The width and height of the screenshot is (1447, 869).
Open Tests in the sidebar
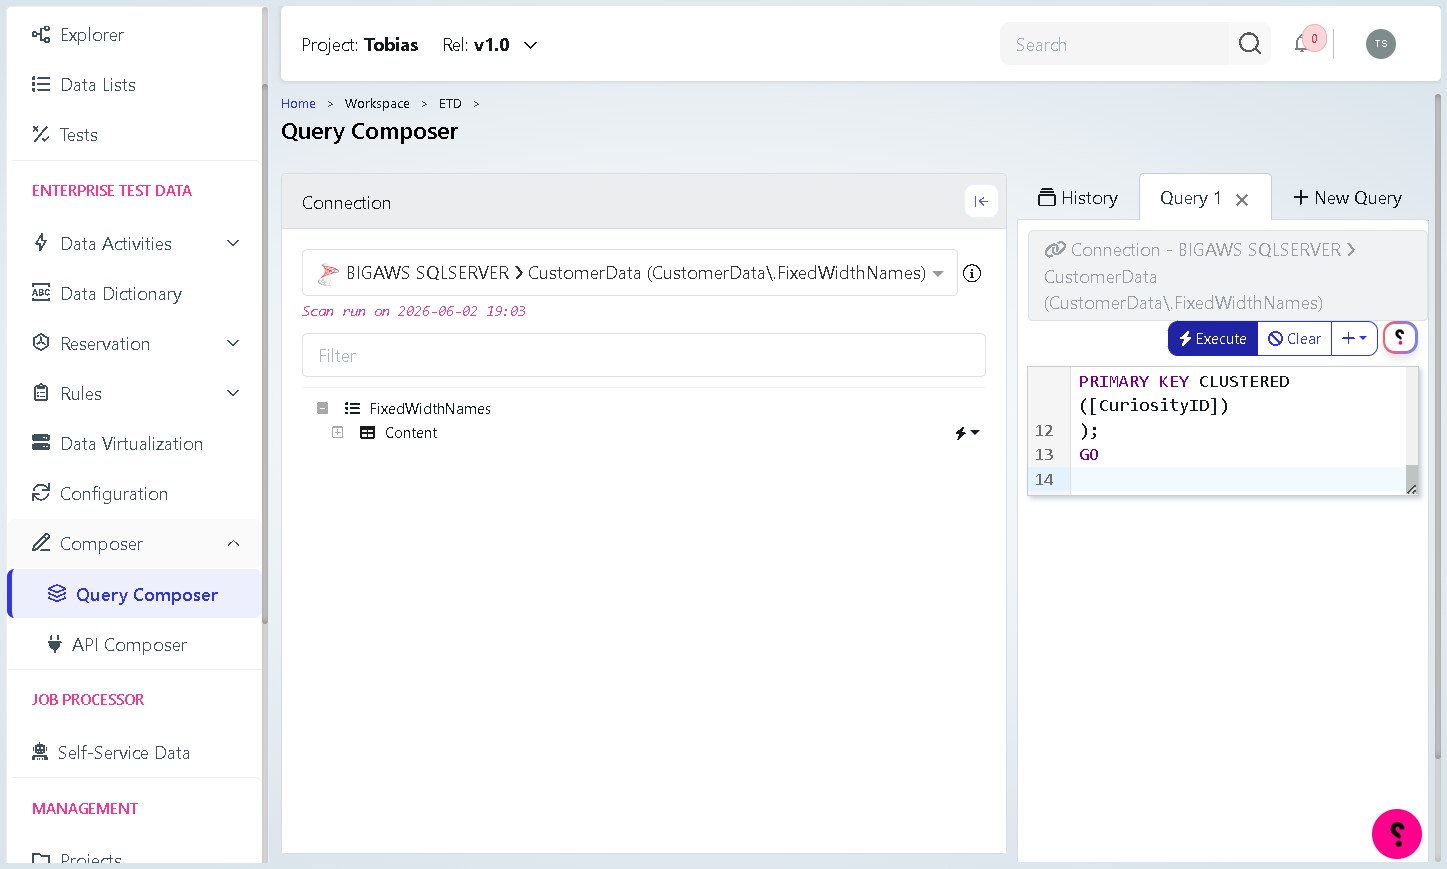click(x=65, y=135)
